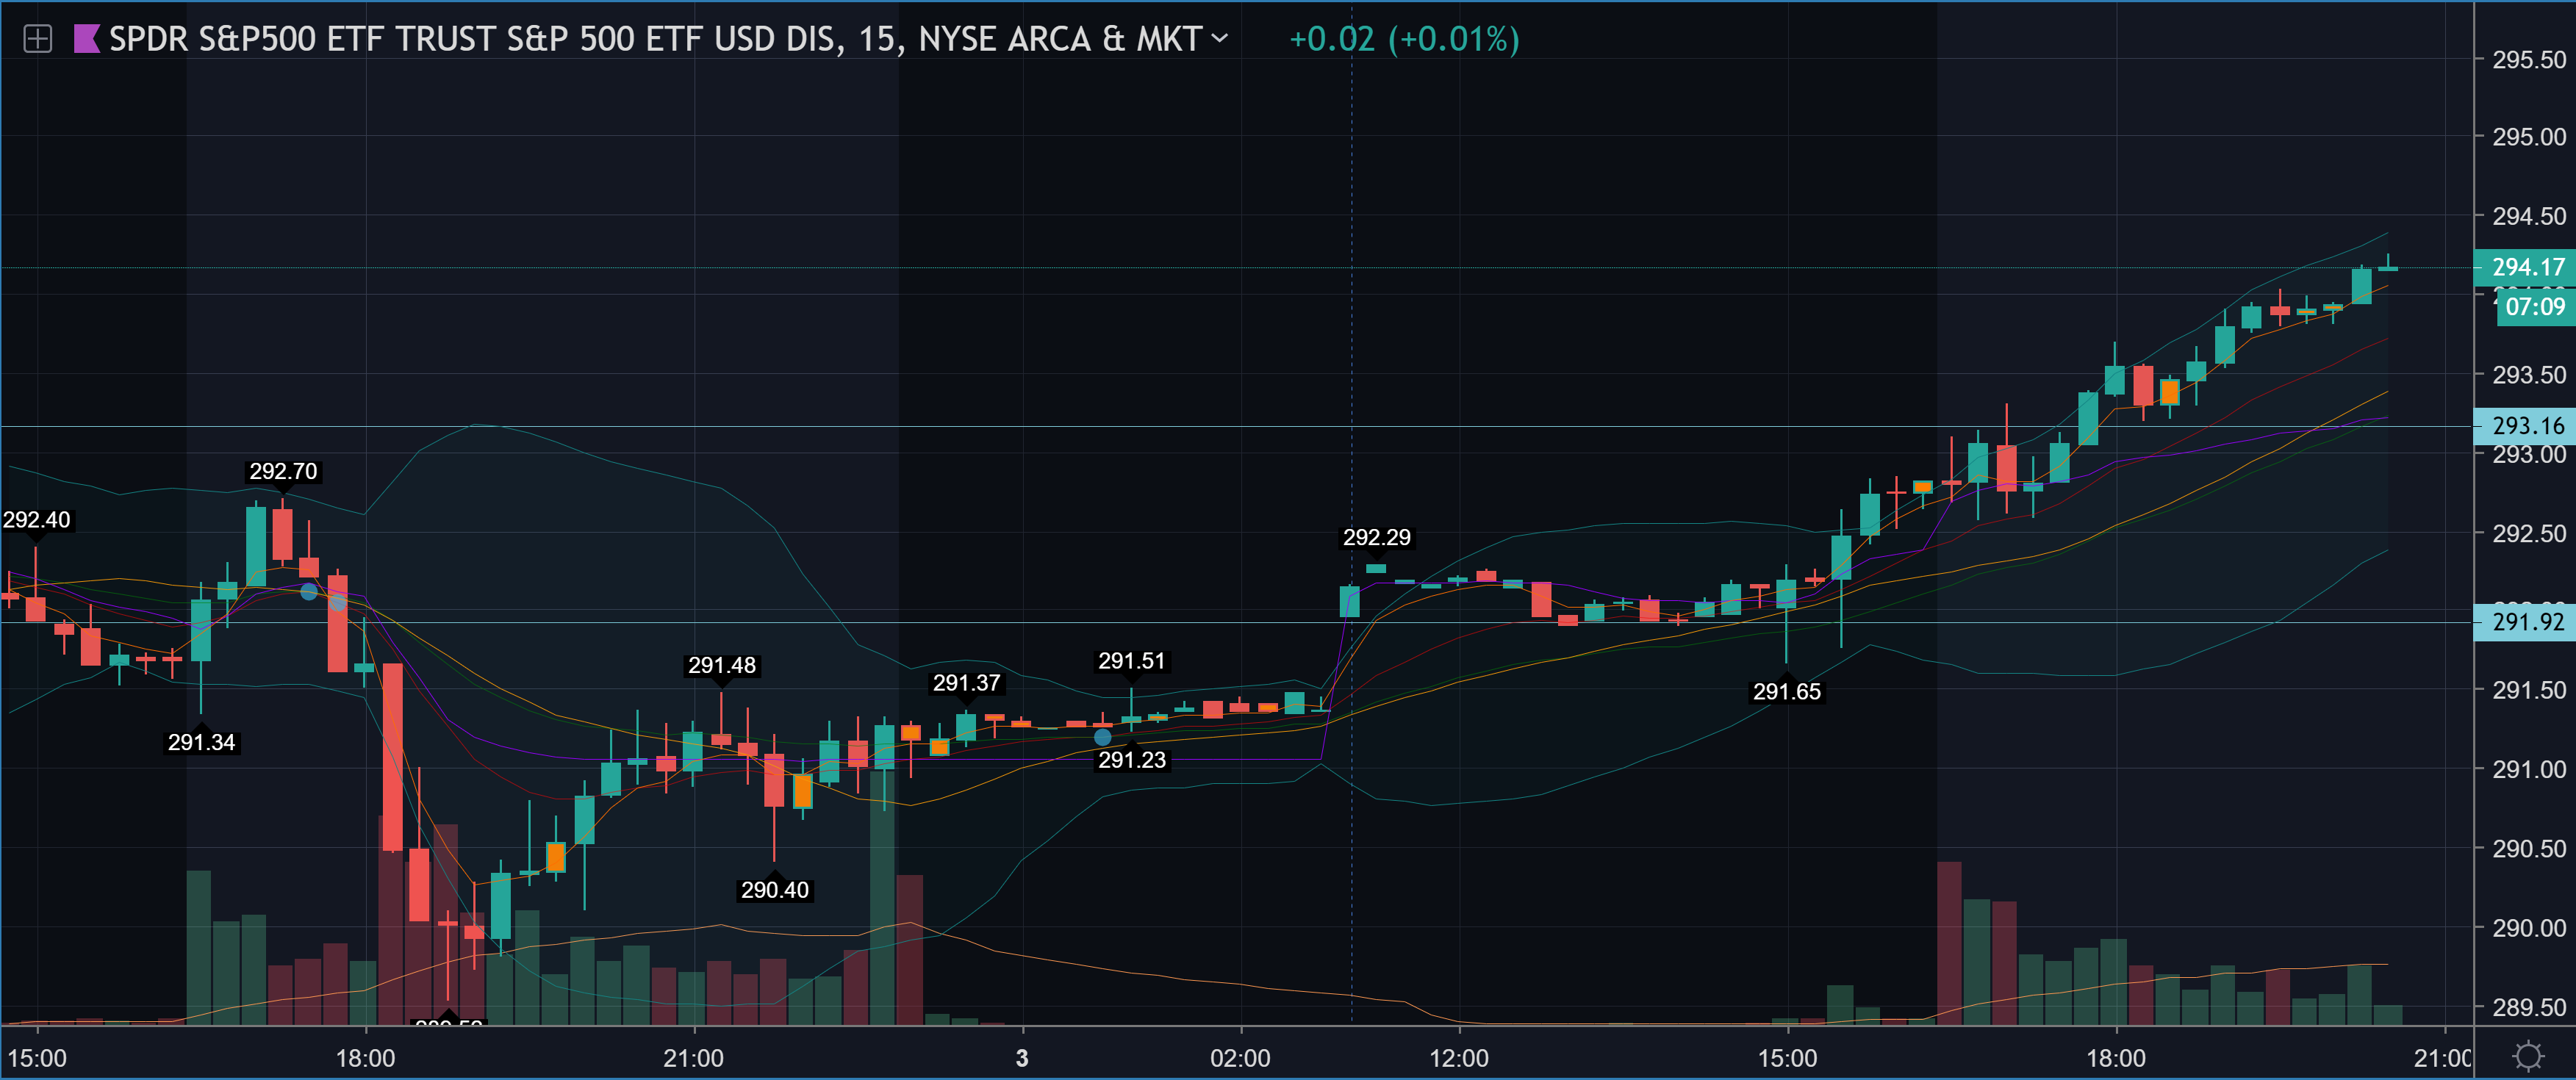Click the purple flag symbol marker
Screen dimensions: 2576x1080
(86, 39)
